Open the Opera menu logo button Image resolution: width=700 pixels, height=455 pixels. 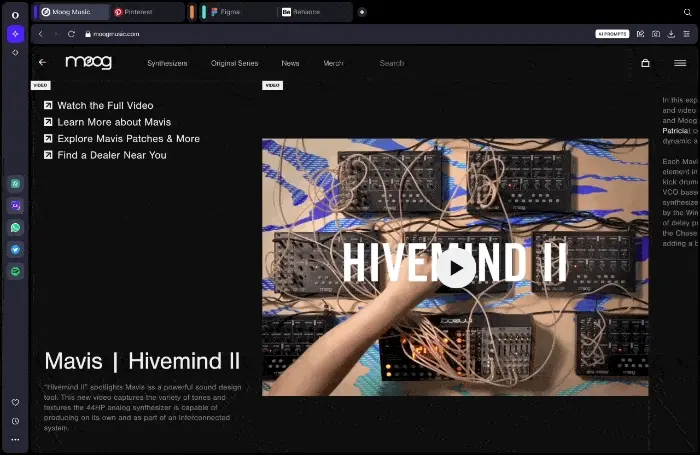pos(15,15)
